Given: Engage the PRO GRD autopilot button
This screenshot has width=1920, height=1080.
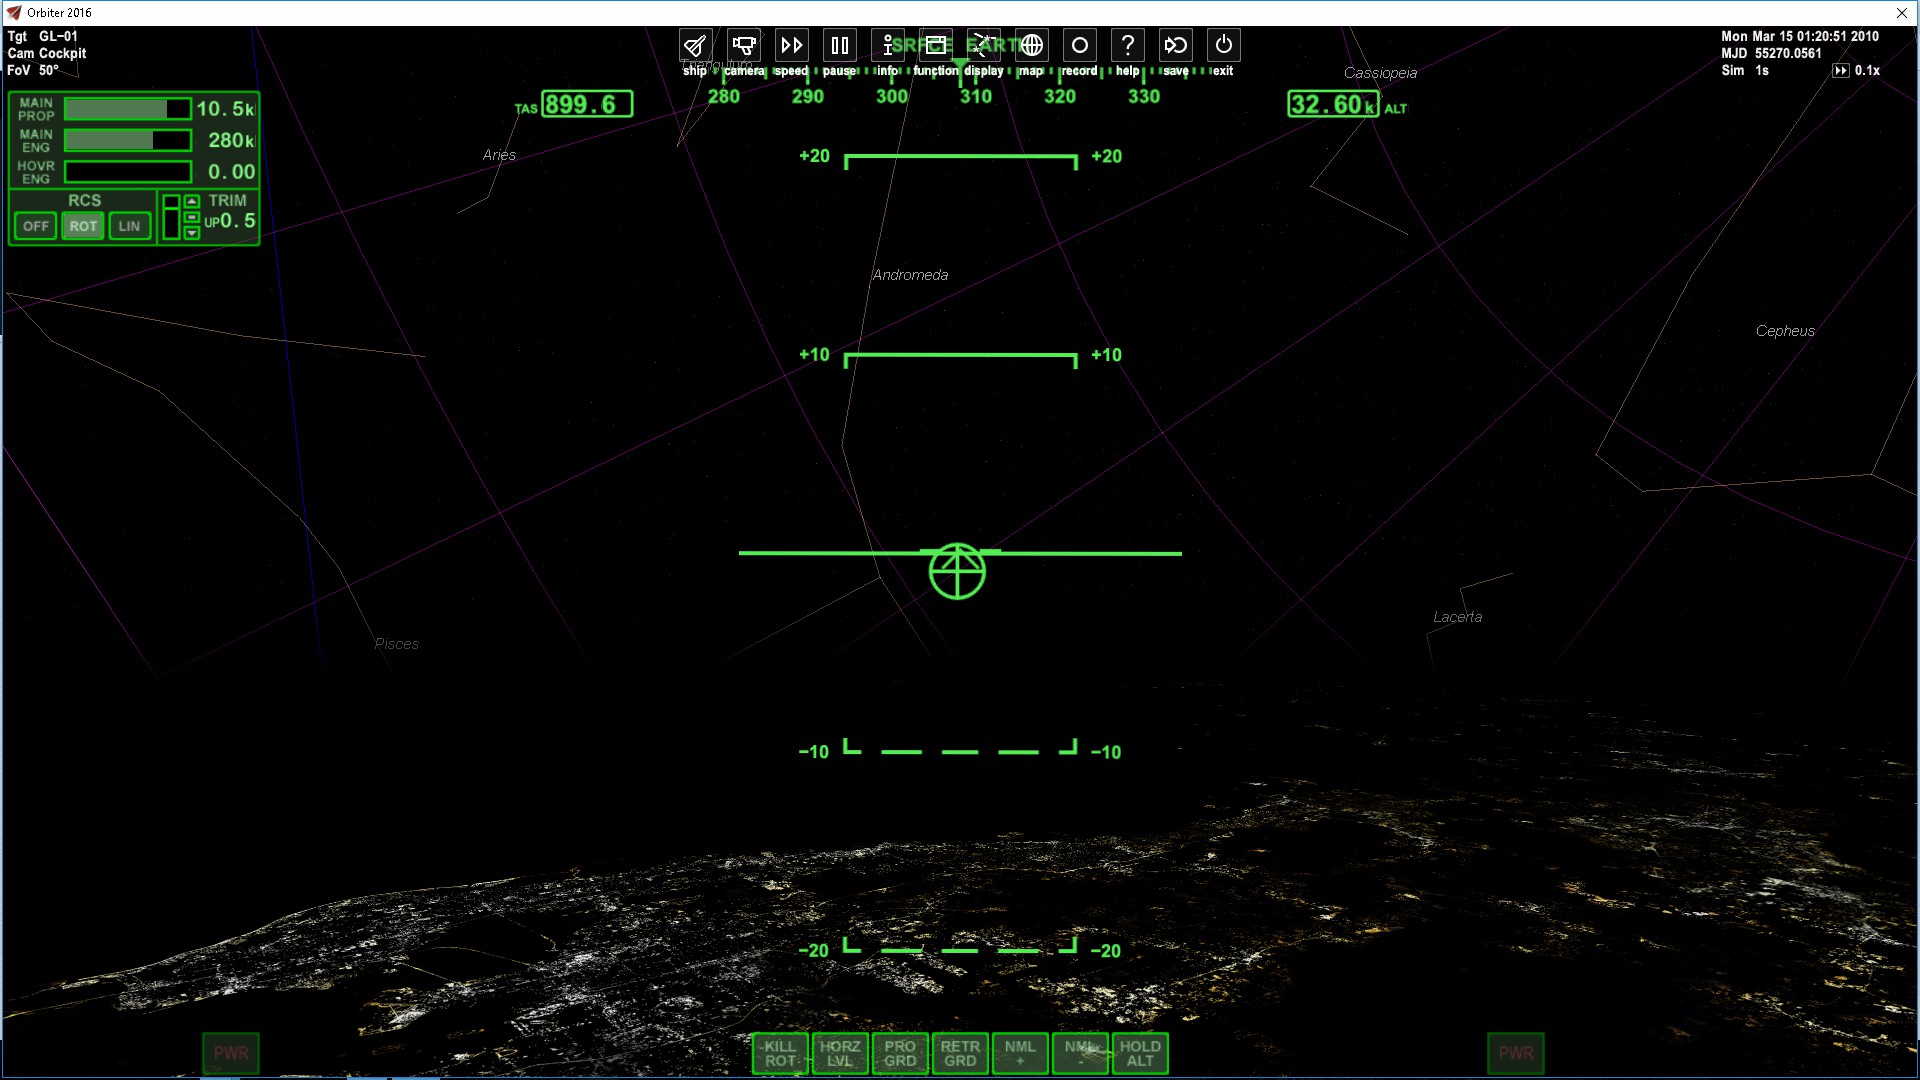Looking at the screenshot, I should coord(900,1054).
